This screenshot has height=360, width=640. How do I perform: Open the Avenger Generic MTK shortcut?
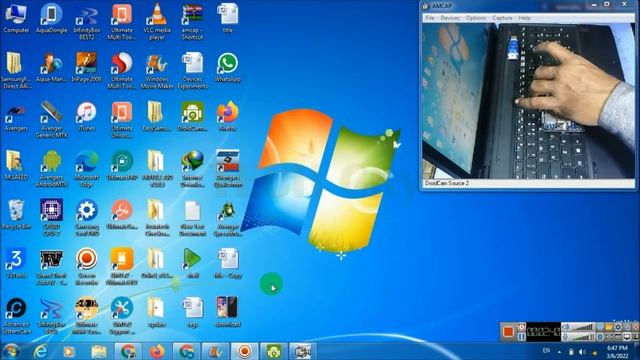pos(51,120)
